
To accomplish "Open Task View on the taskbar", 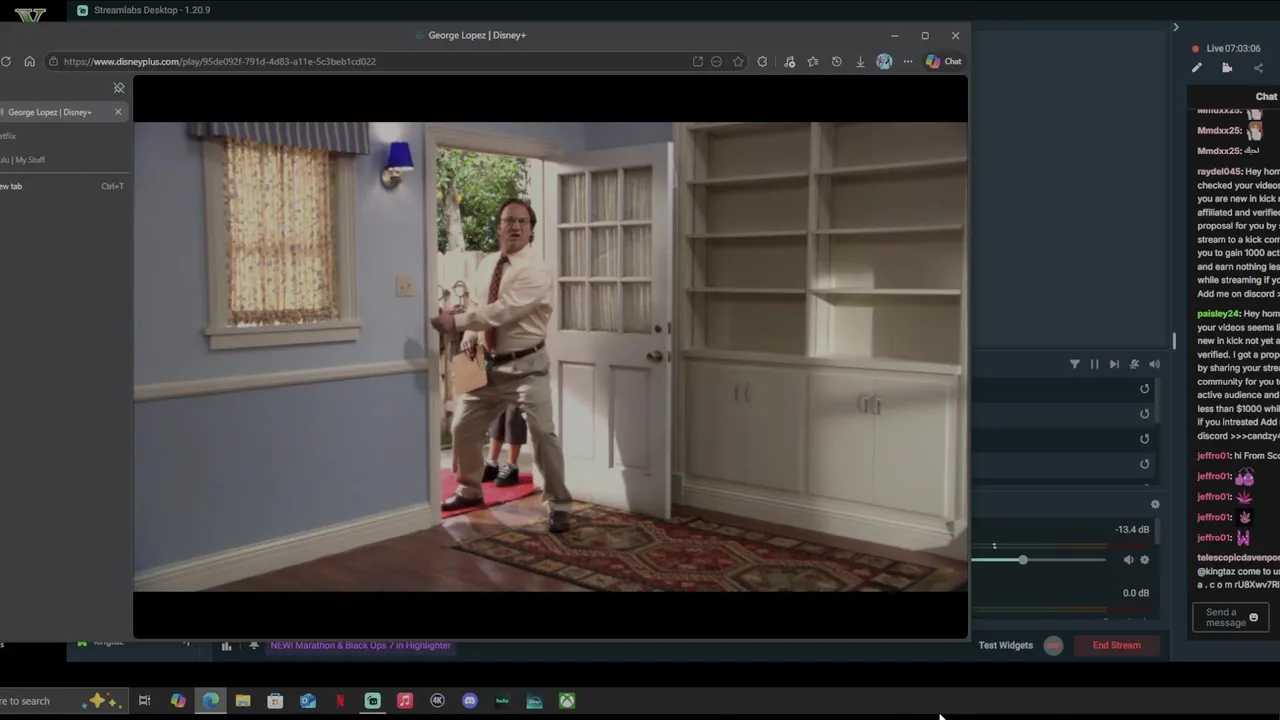I will click(x=144, y=701).
